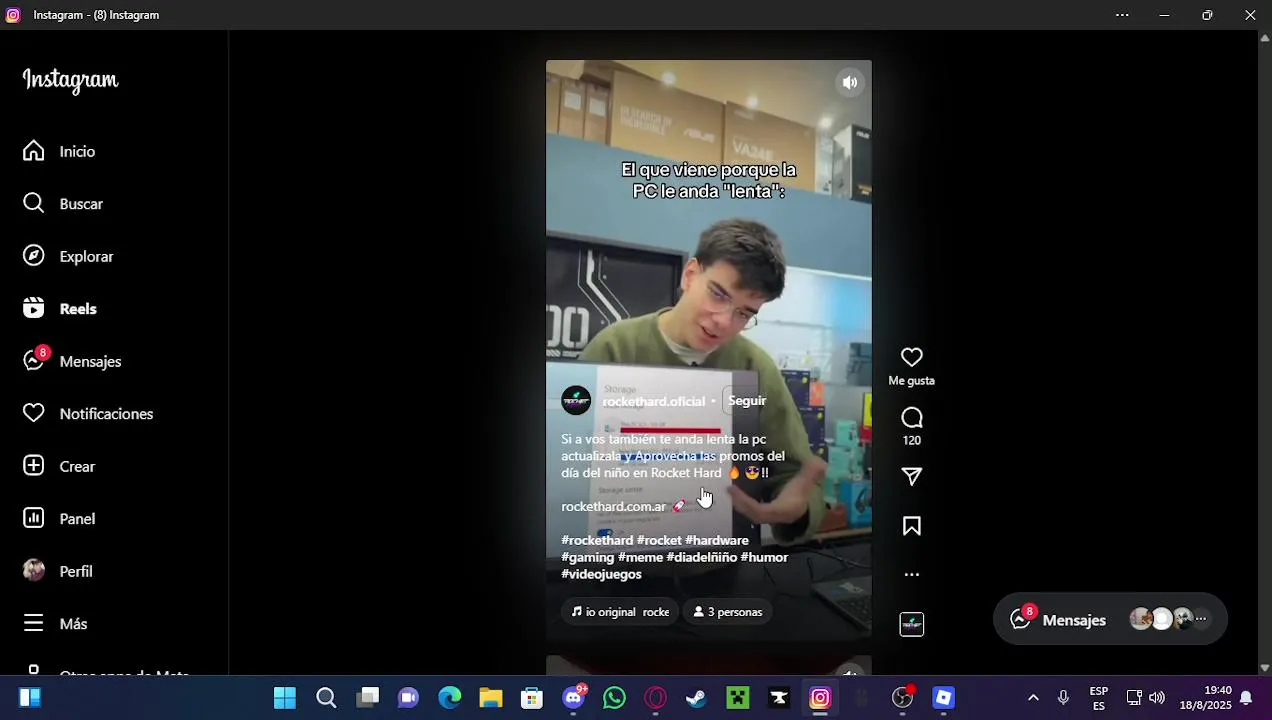The width and height of the screenshot is (1272, 720).
Task: Open volume control in system tray
Action: point(1157,698)
